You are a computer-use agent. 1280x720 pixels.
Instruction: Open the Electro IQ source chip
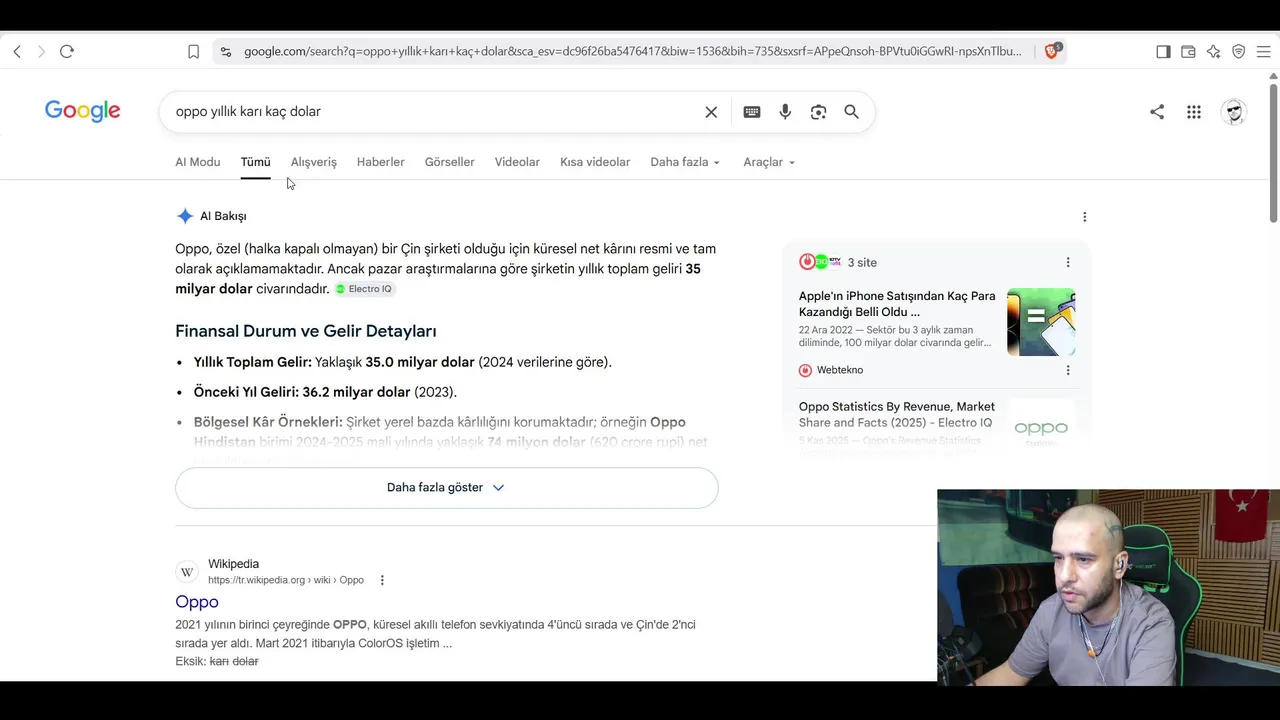(x=364, y=289)
